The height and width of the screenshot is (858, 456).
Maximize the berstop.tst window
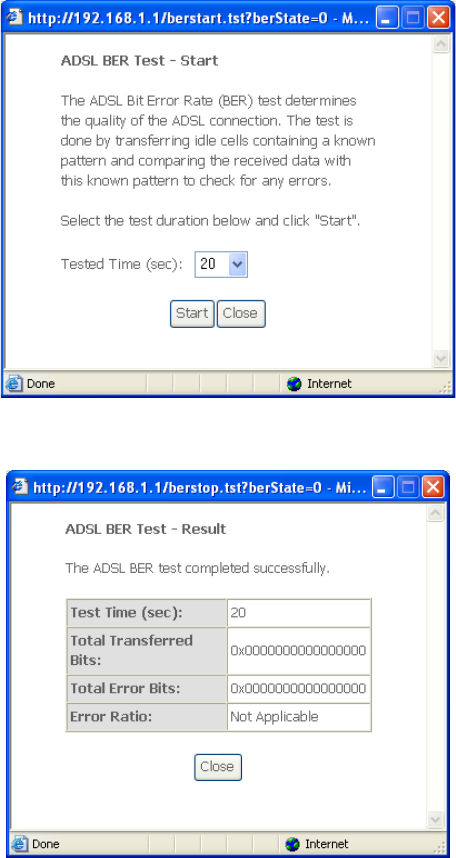tap(409, 486)
